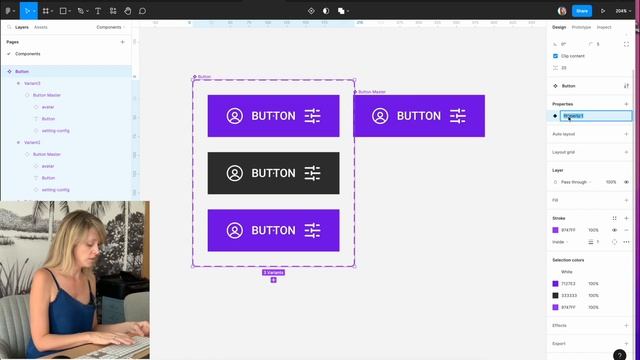
Task: Click independent corners icon
Action: click(x=626, y=44)
